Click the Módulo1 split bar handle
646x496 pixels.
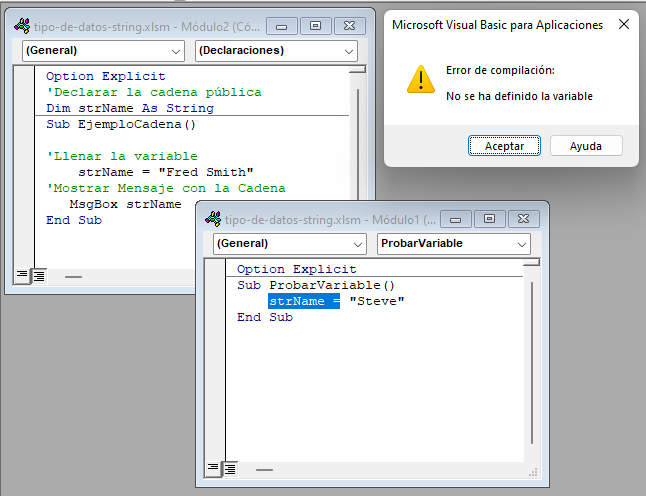pyautogui.click(x=531, y=262)
